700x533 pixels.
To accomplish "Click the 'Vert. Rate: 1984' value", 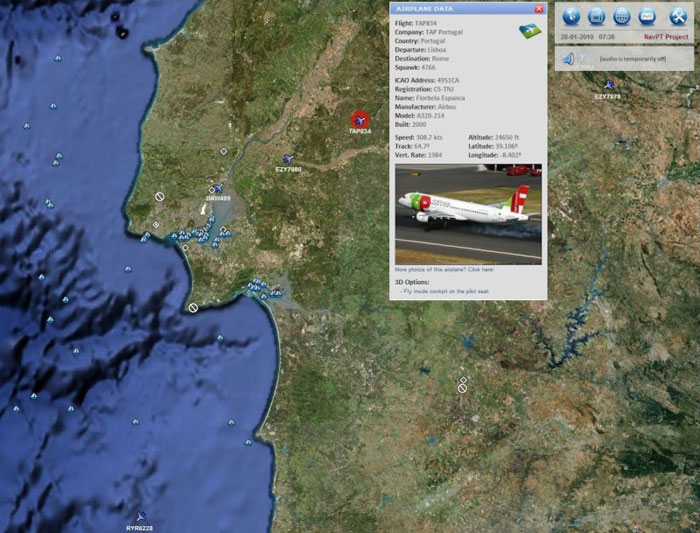I will click(x=418, y=155).
